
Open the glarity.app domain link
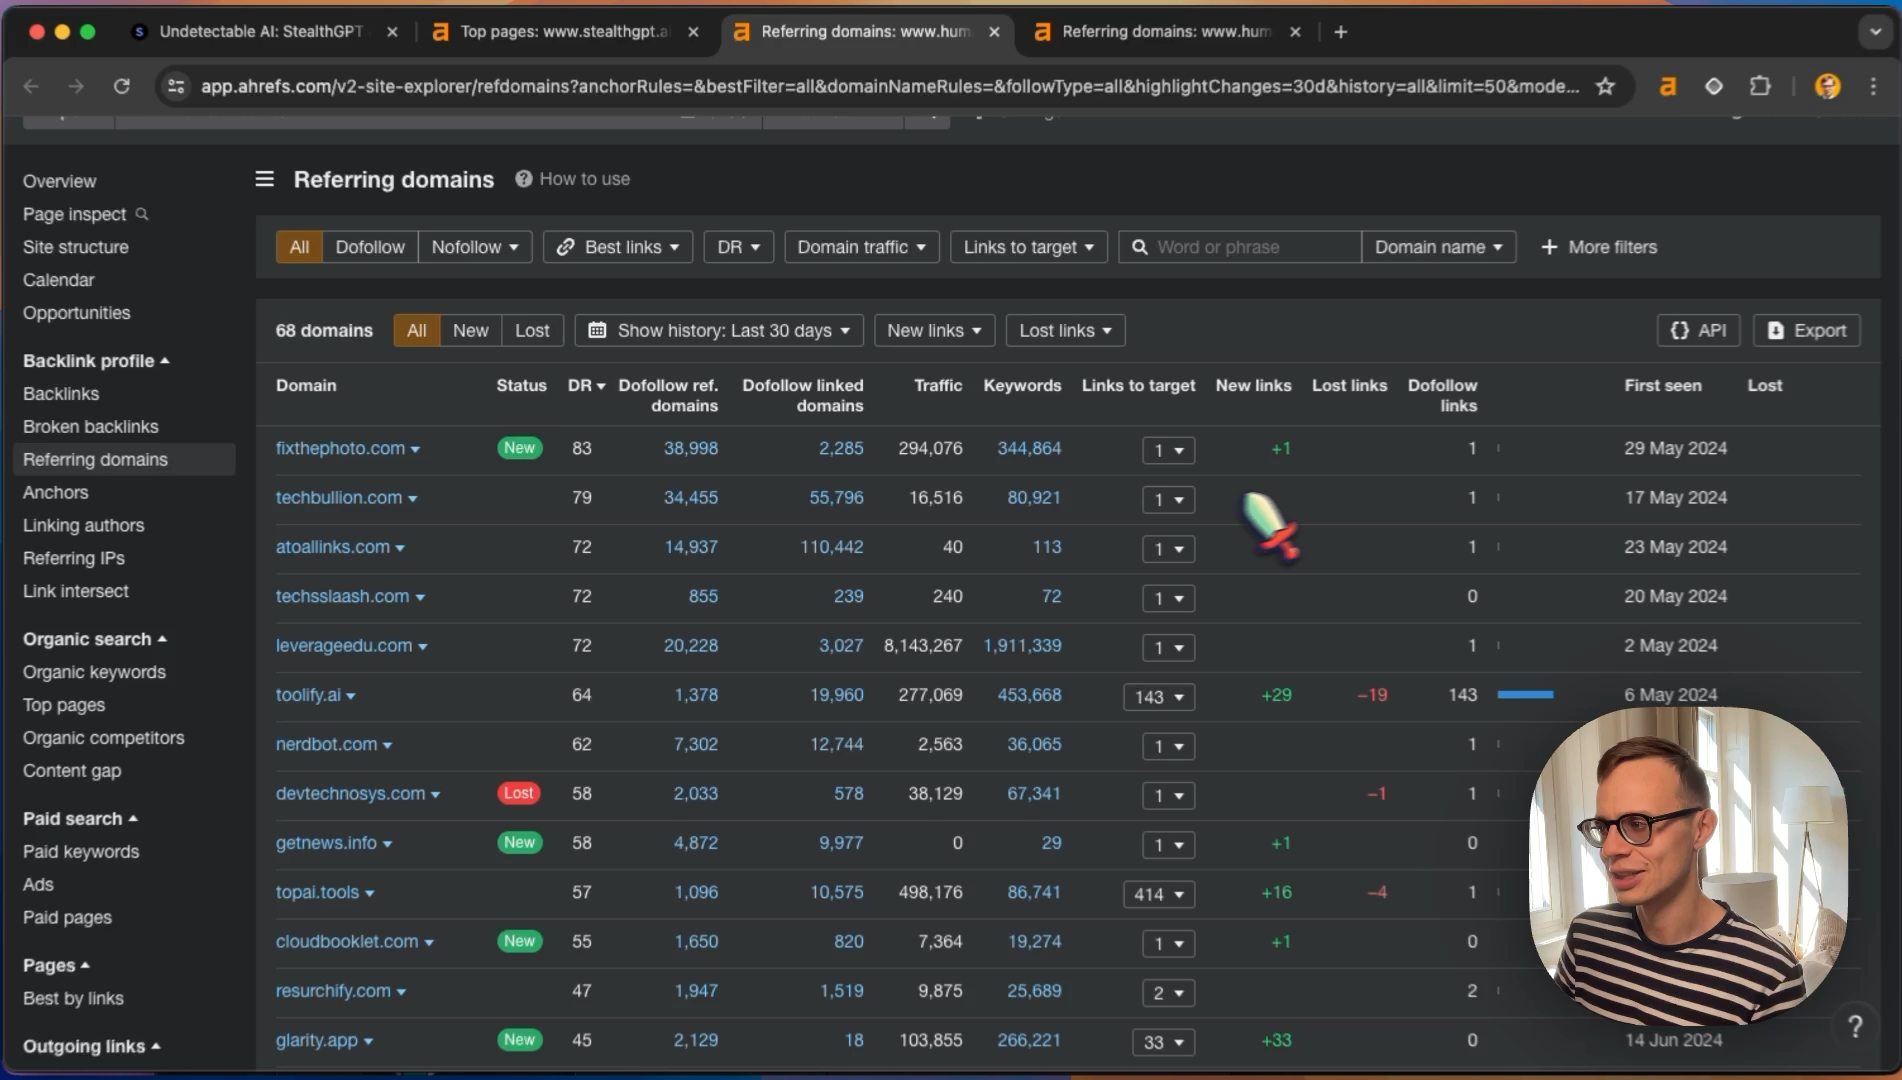(x=317, y=1040)
